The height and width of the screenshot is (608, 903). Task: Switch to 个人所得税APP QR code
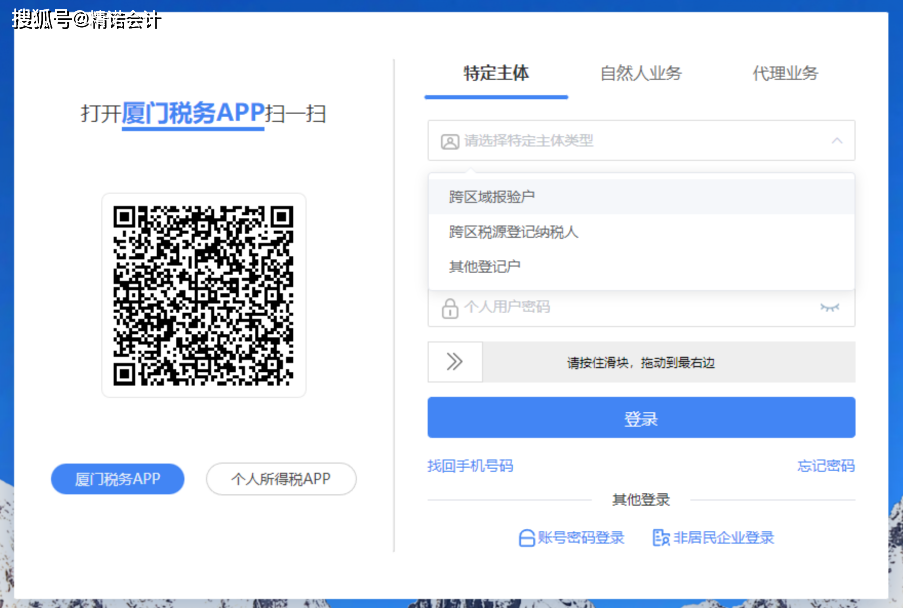[x=281, y=479]
